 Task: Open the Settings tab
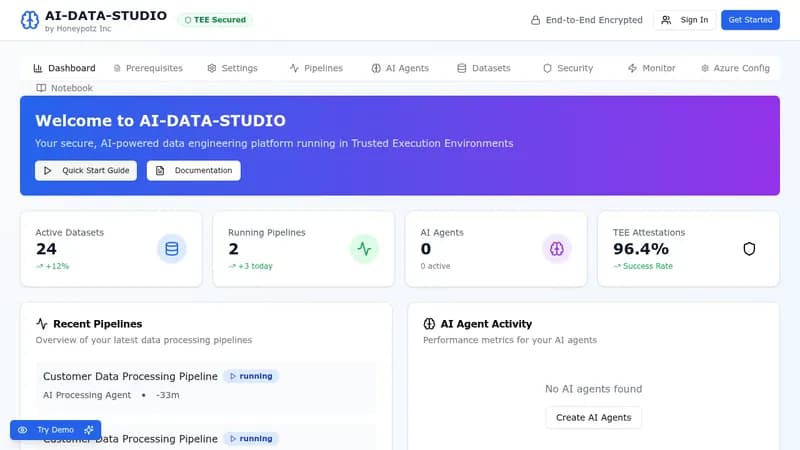pyautogui.click(x=232, y=68)
